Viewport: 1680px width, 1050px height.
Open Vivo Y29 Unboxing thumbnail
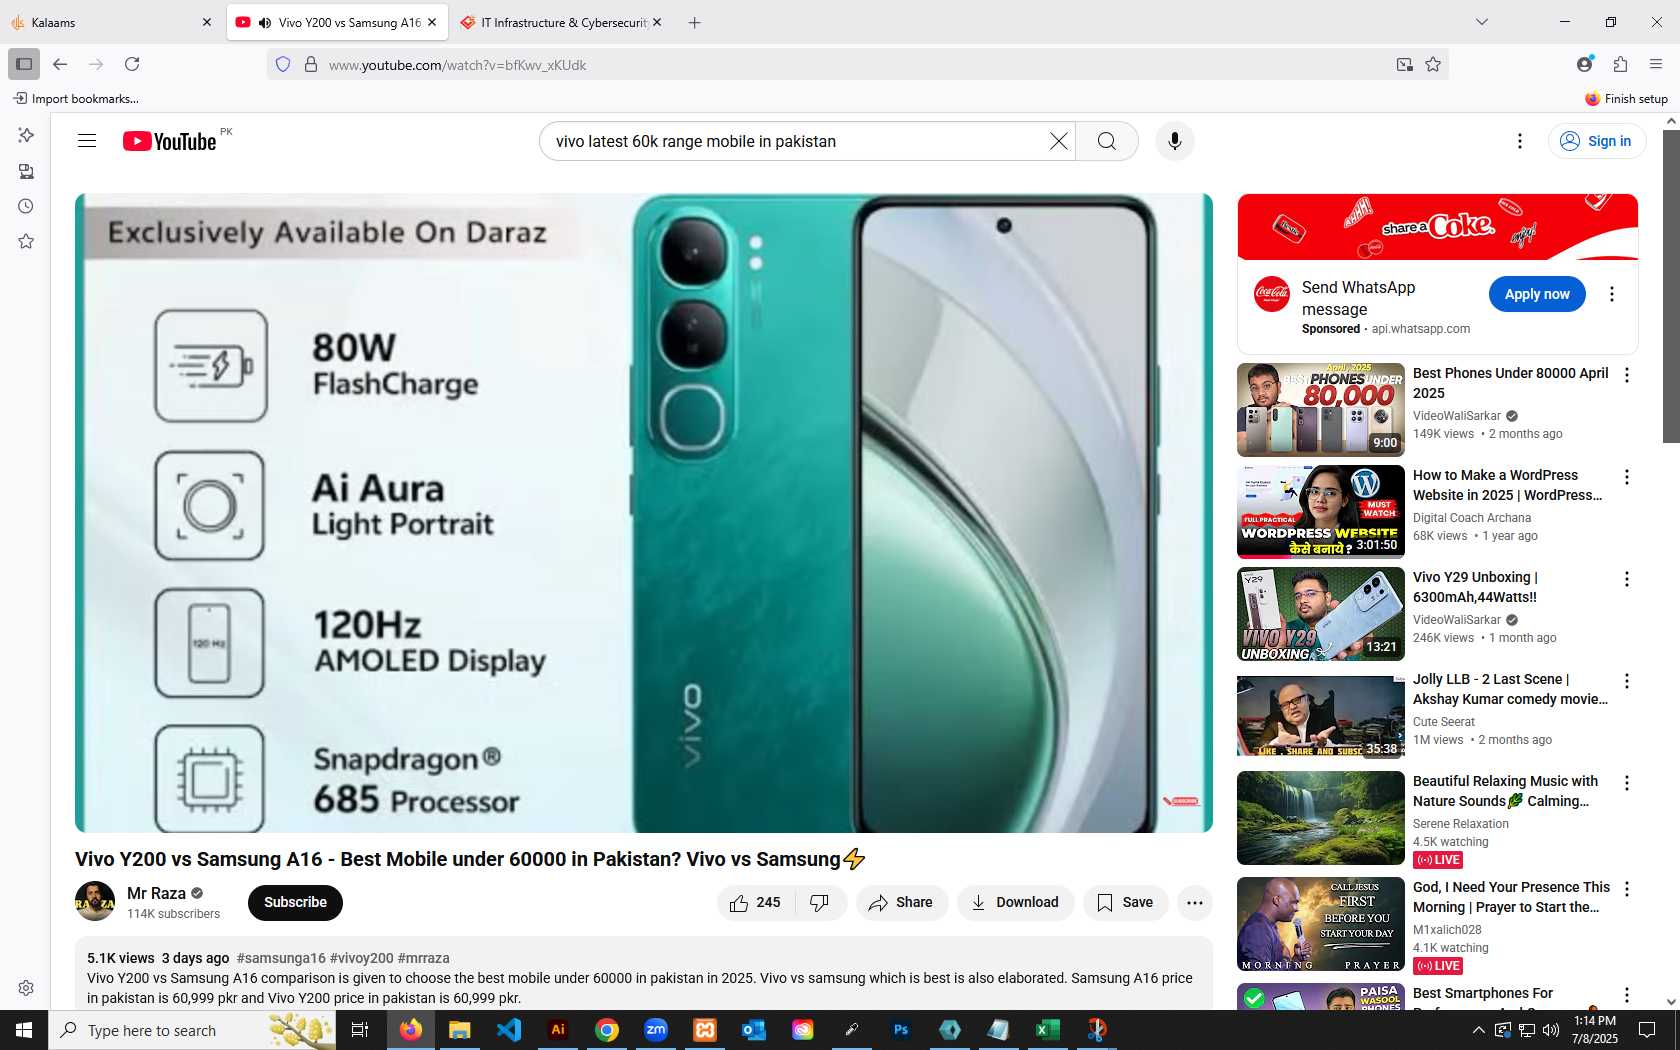1321,614
